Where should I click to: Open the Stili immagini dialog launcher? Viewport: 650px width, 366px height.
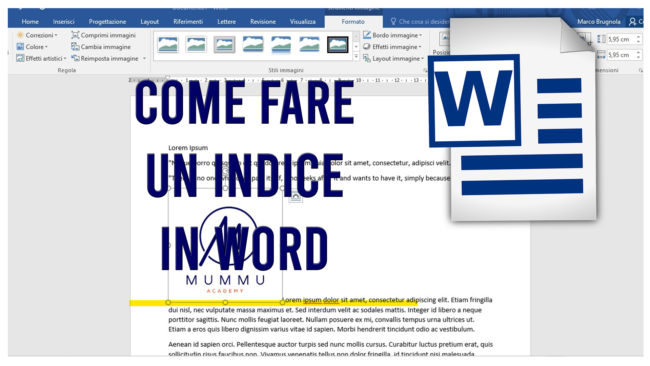tap(425, 70)
